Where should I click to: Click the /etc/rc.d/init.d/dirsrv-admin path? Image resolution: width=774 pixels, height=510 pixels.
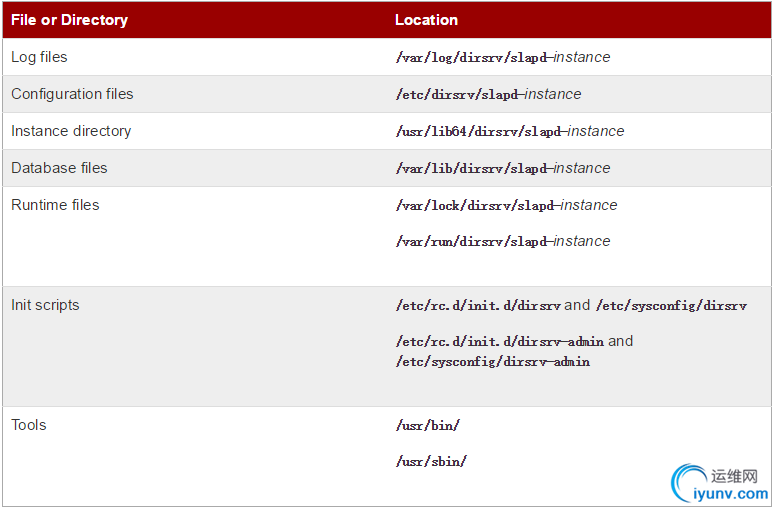coord(500,342)
